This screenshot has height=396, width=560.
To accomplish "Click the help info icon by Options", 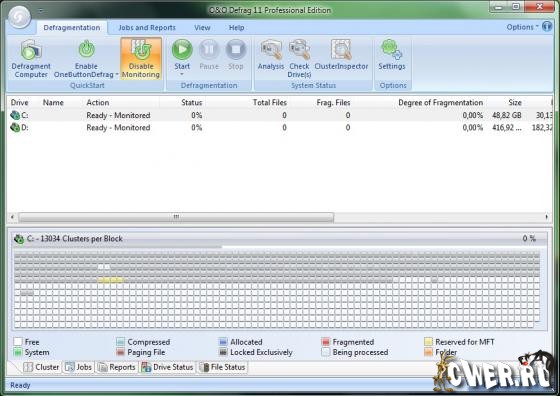I will [x=547, y=26].
